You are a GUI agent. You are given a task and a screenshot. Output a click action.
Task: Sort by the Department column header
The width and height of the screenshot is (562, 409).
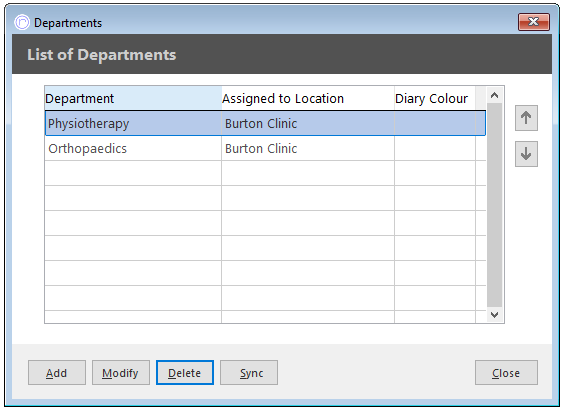pos(133,98)
